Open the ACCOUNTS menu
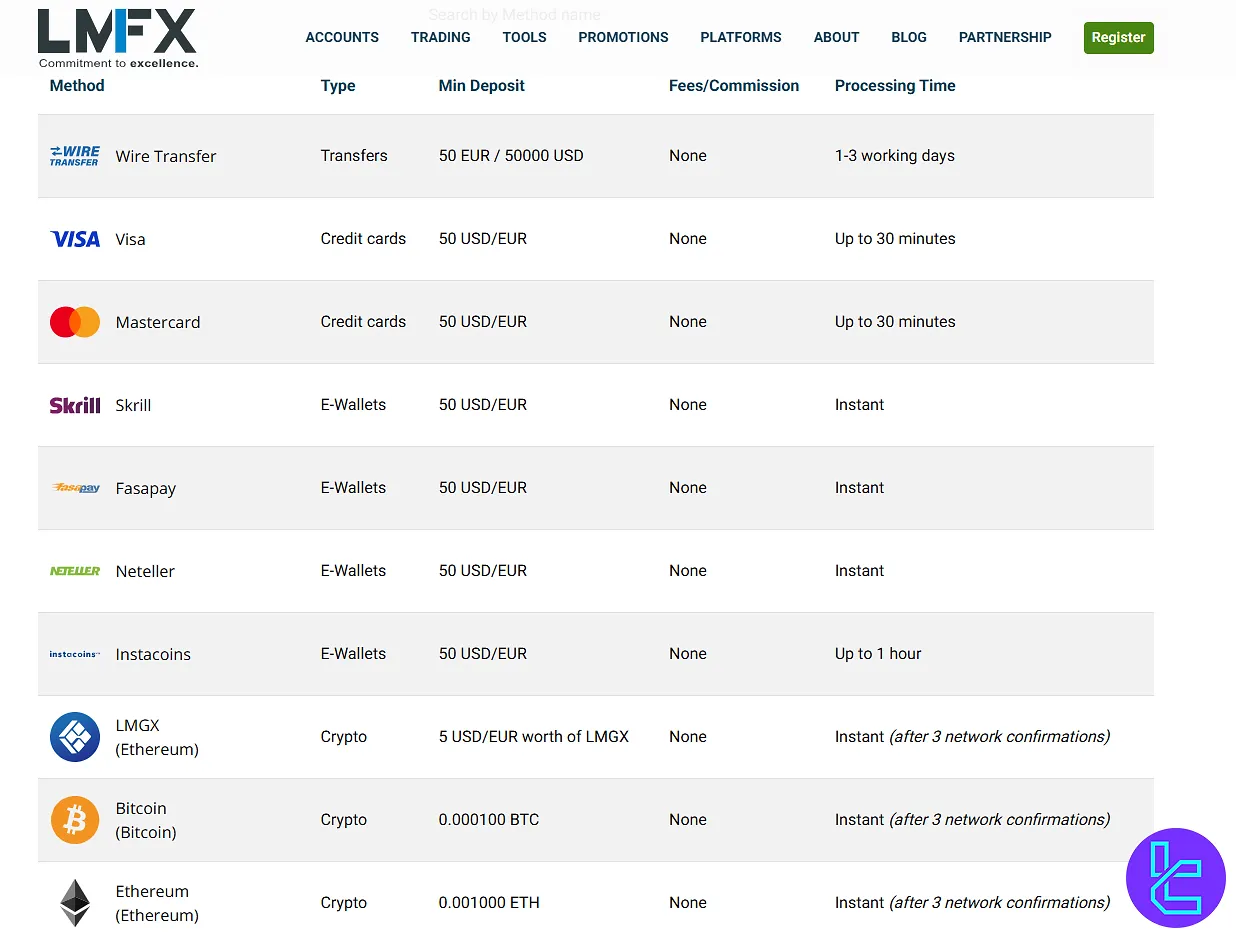Image resolution: width=1236 pixels, height=938 pixels. 342,37
